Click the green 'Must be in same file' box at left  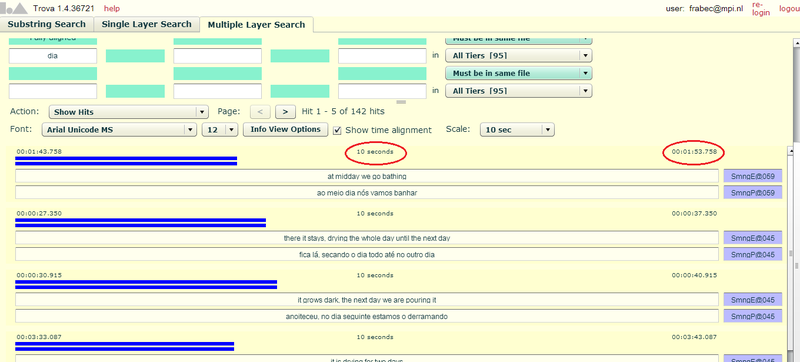click(x=53, y=73)
